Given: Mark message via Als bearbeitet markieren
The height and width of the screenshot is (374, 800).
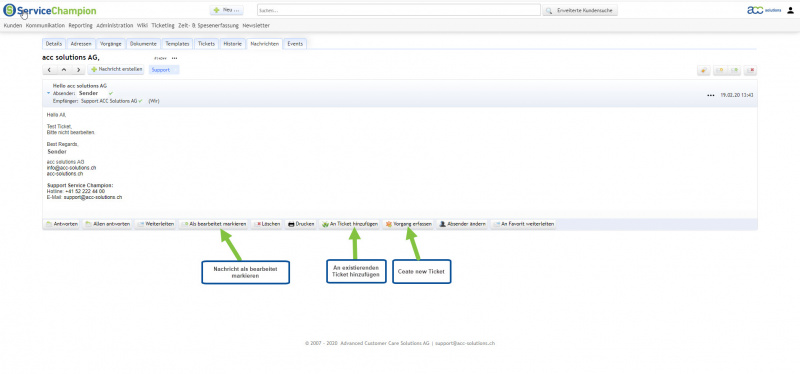Looking at the screenshot, I should (x=213, y=224).
